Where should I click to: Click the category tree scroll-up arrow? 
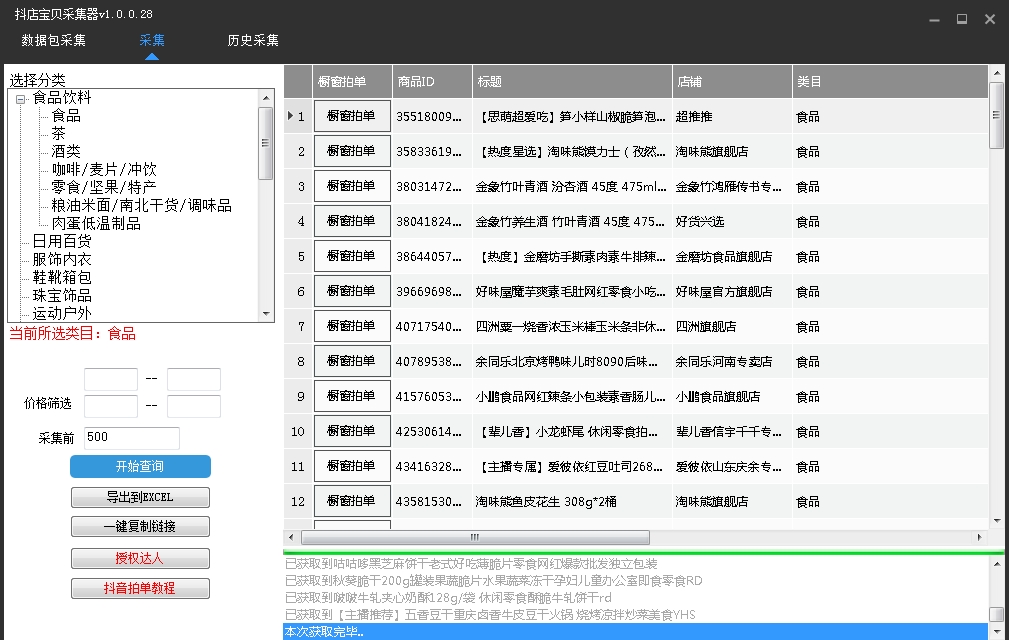(266, 98)
